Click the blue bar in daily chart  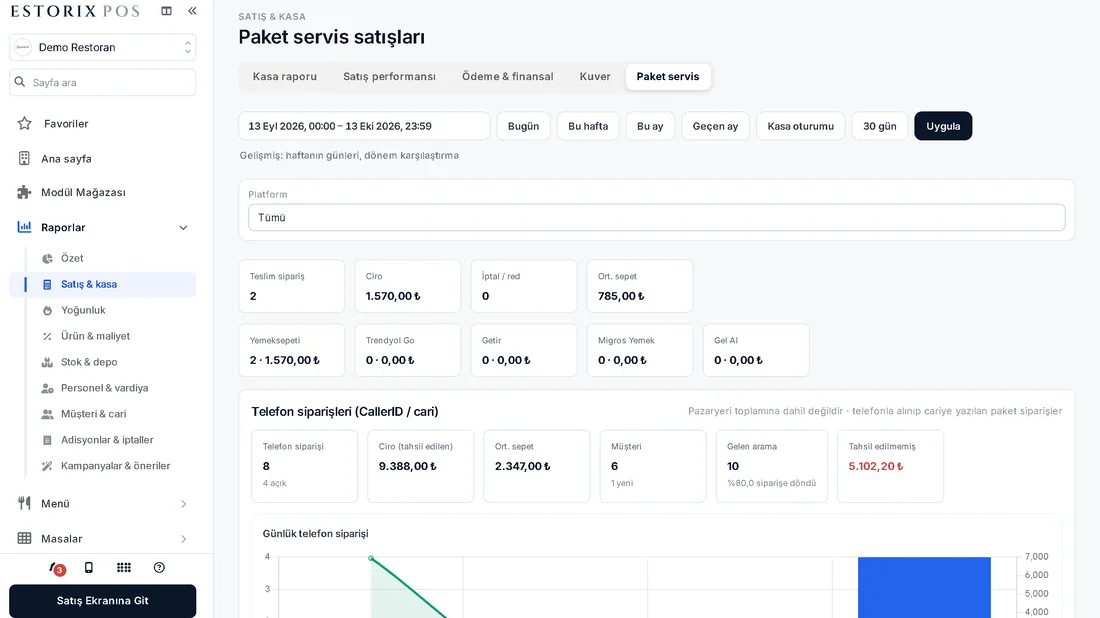click(924, 588)
